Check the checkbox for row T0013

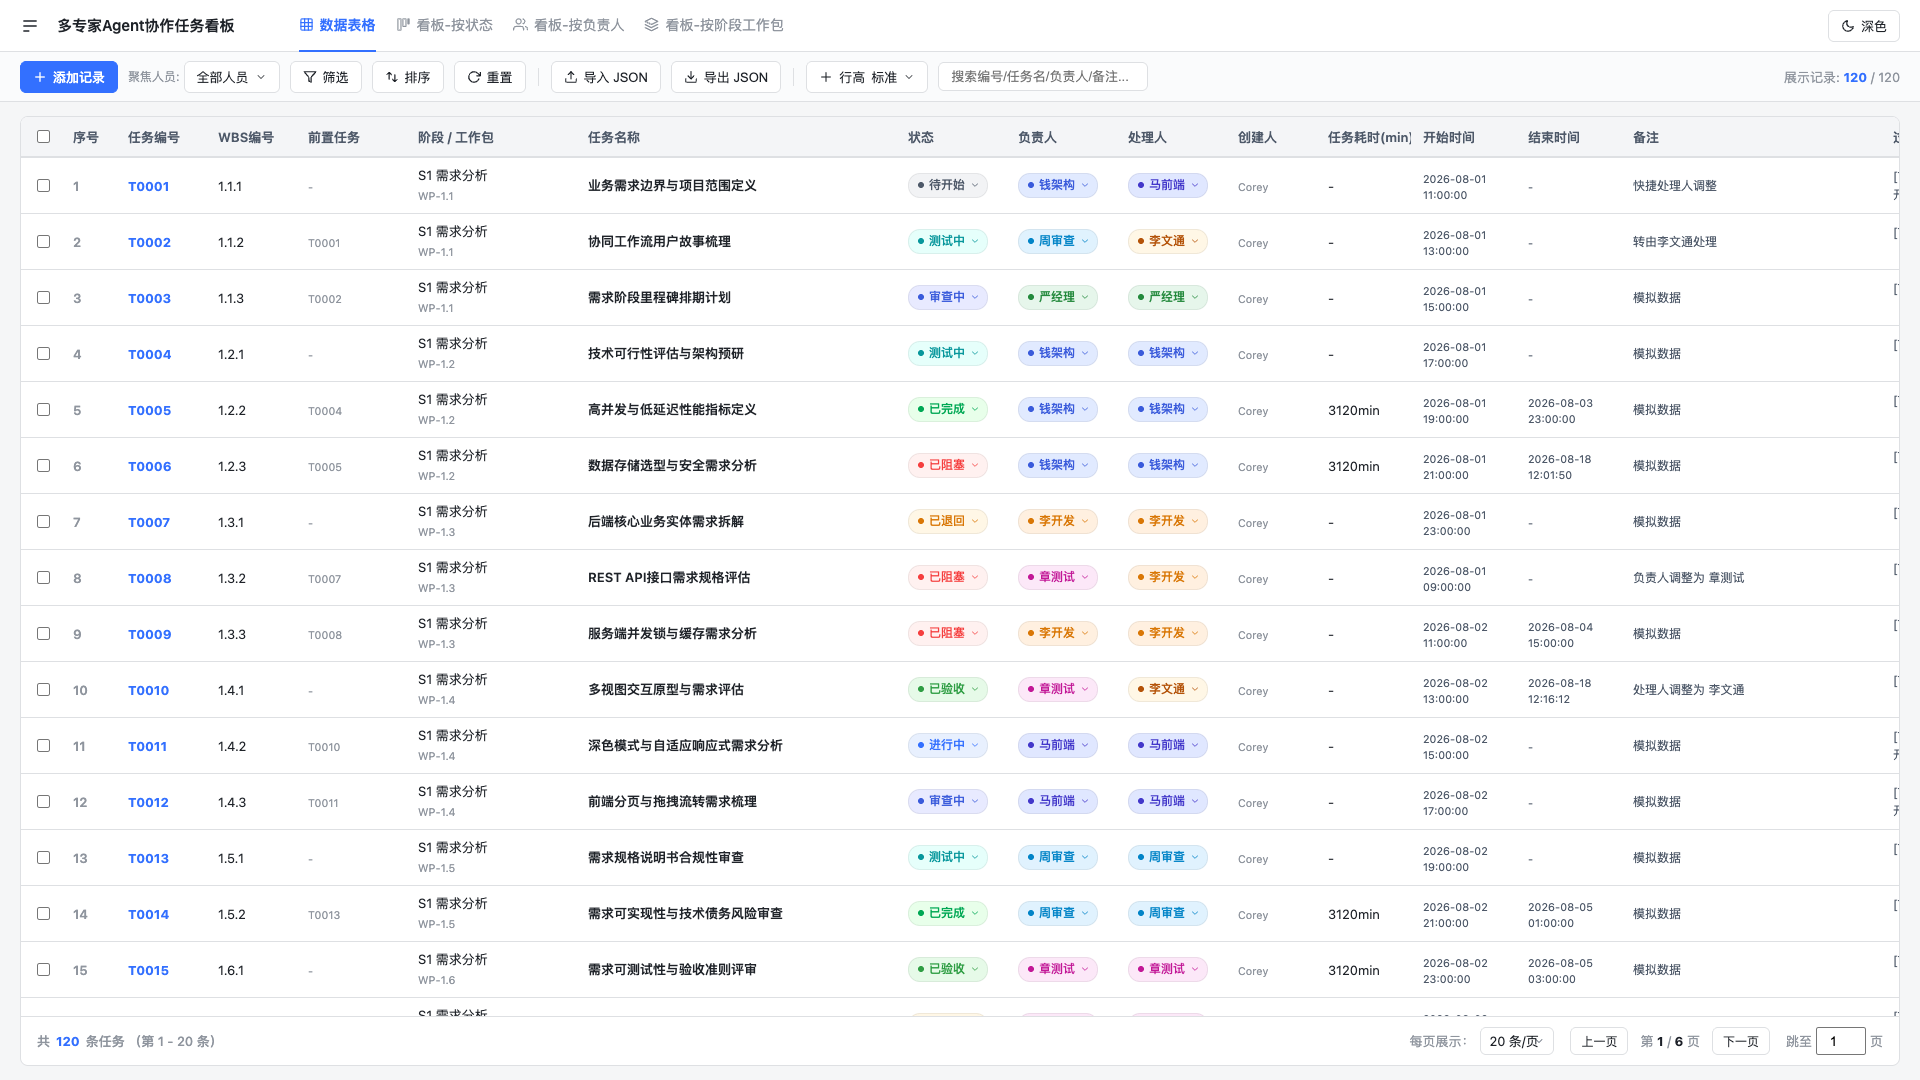pyautogui.click(x=43, y=858)
